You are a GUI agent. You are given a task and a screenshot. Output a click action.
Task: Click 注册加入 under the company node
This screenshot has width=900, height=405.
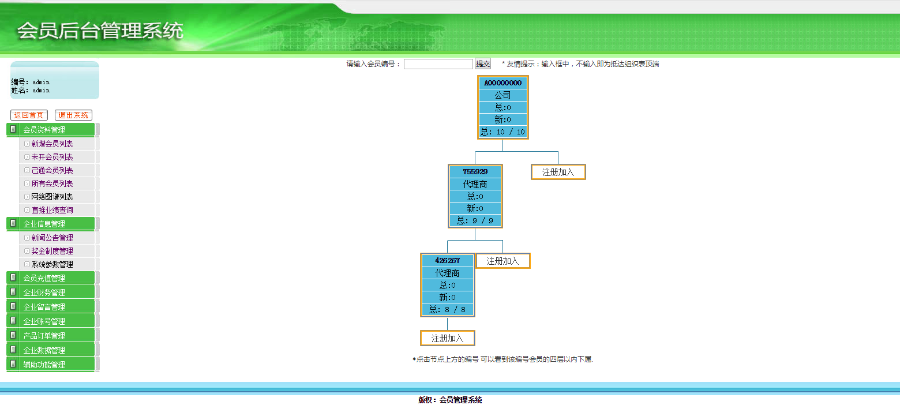(x=558, y=172)
